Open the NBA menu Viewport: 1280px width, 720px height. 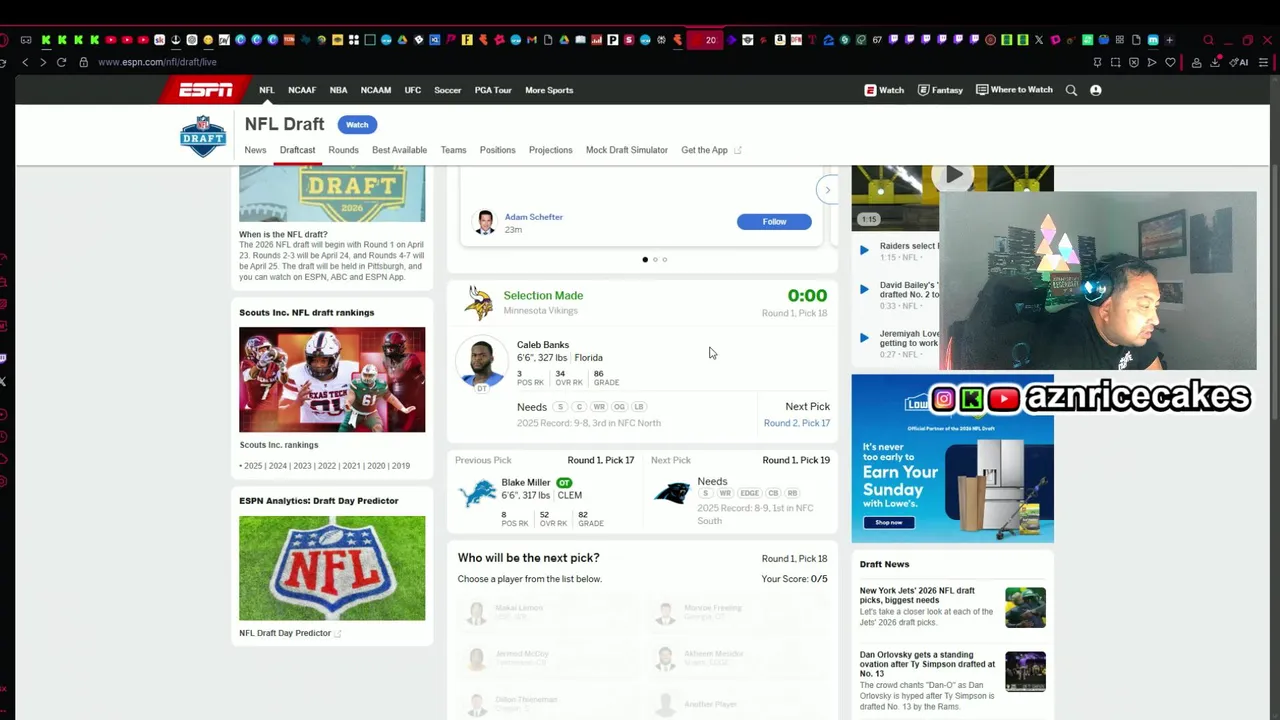pos(339,90)
